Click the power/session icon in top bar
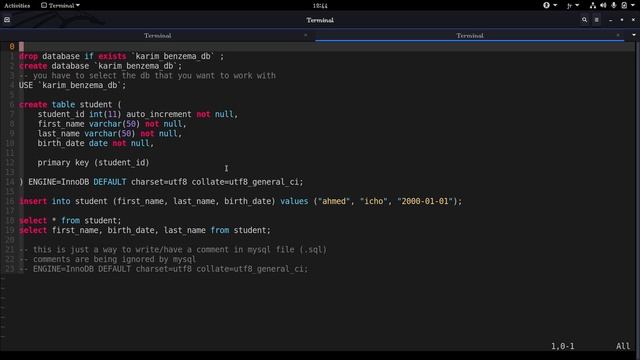 624,5
